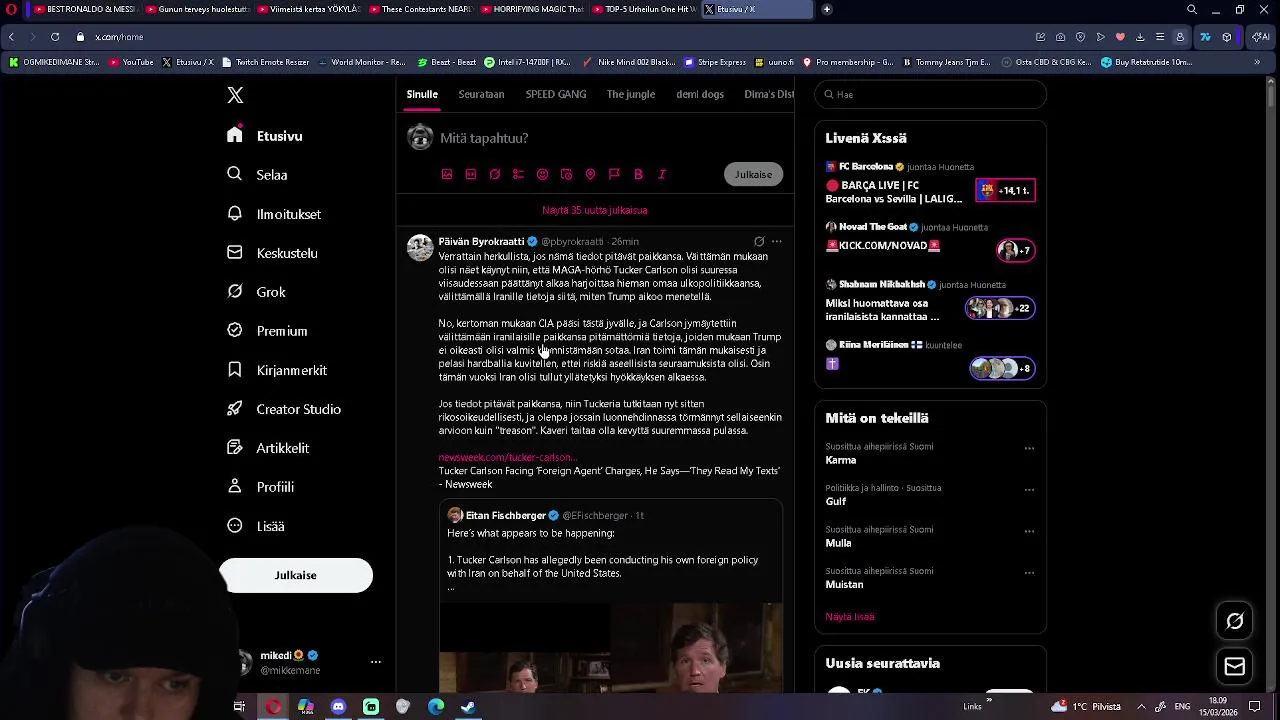Add image to post via media icon
The width and height of the screenshot is (1280, 720).
click(x=447, y=174)
